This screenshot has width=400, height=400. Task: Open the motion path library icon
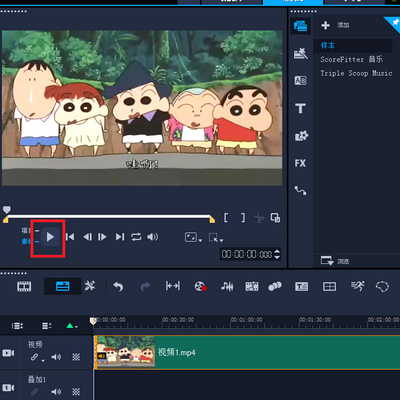pyautogui.click(x=300, y=191)
